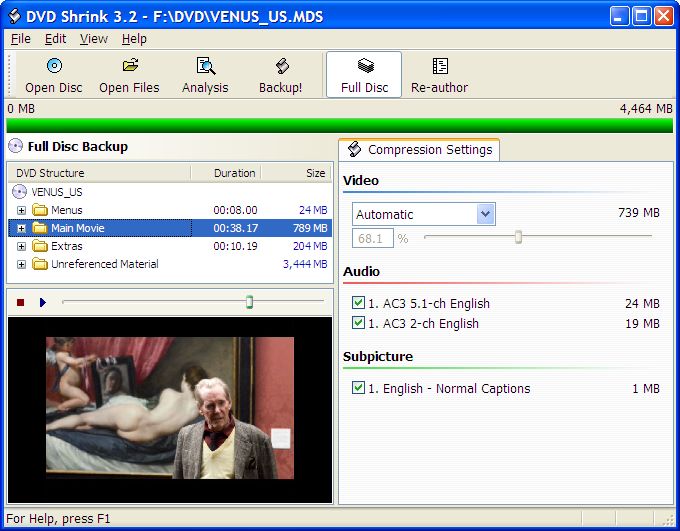Click the video preview frame

click(170, 408)
